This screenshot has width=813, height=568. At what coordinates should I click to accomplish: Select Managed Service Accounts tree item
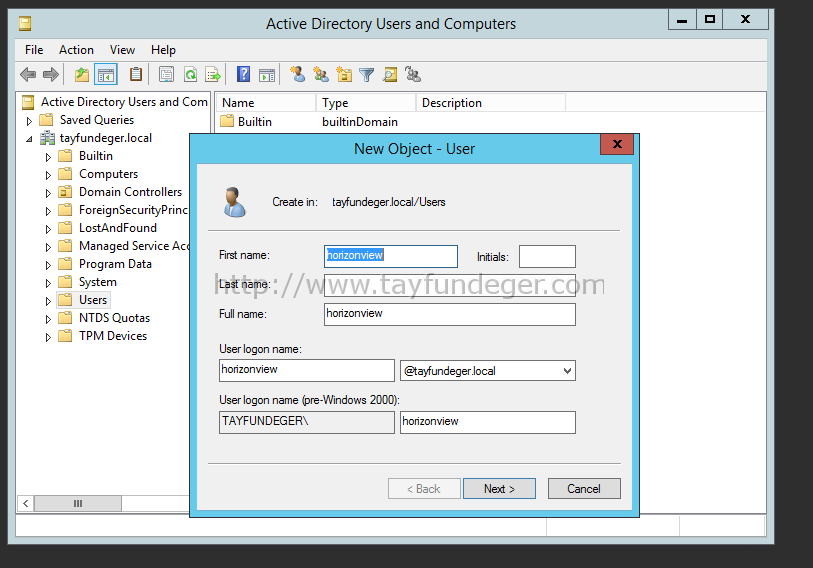(x=134, y=246)
